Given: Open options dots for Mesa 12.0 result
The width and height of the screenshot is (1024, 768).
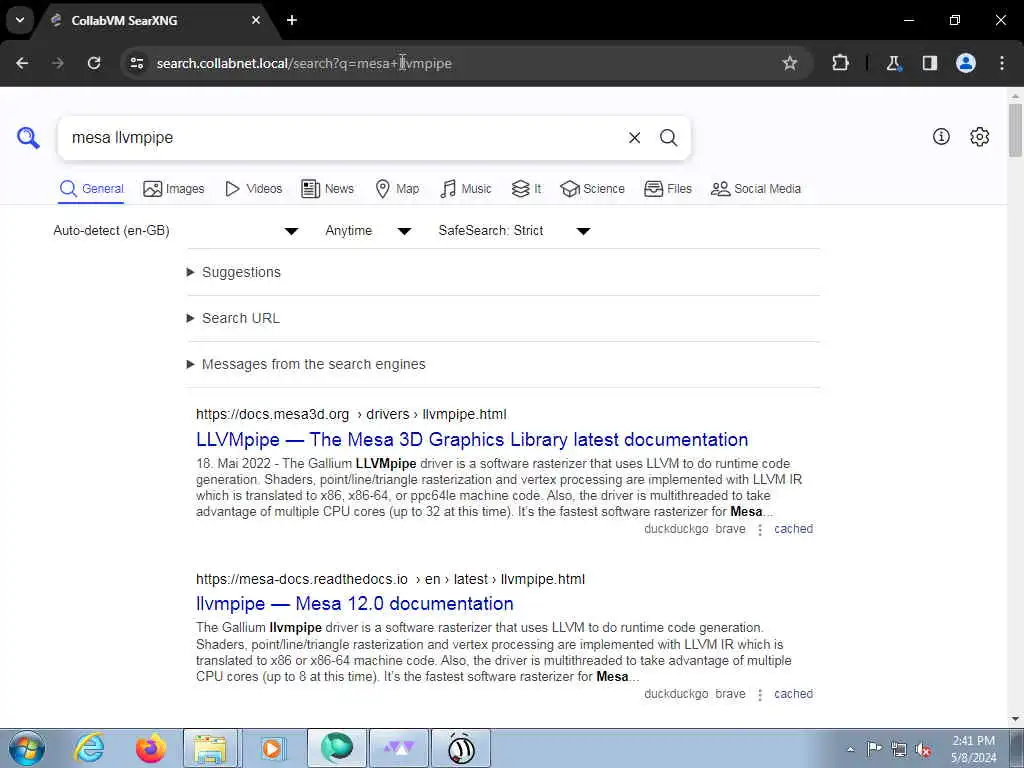Looking at the screenshot, I should click(760, 694).
